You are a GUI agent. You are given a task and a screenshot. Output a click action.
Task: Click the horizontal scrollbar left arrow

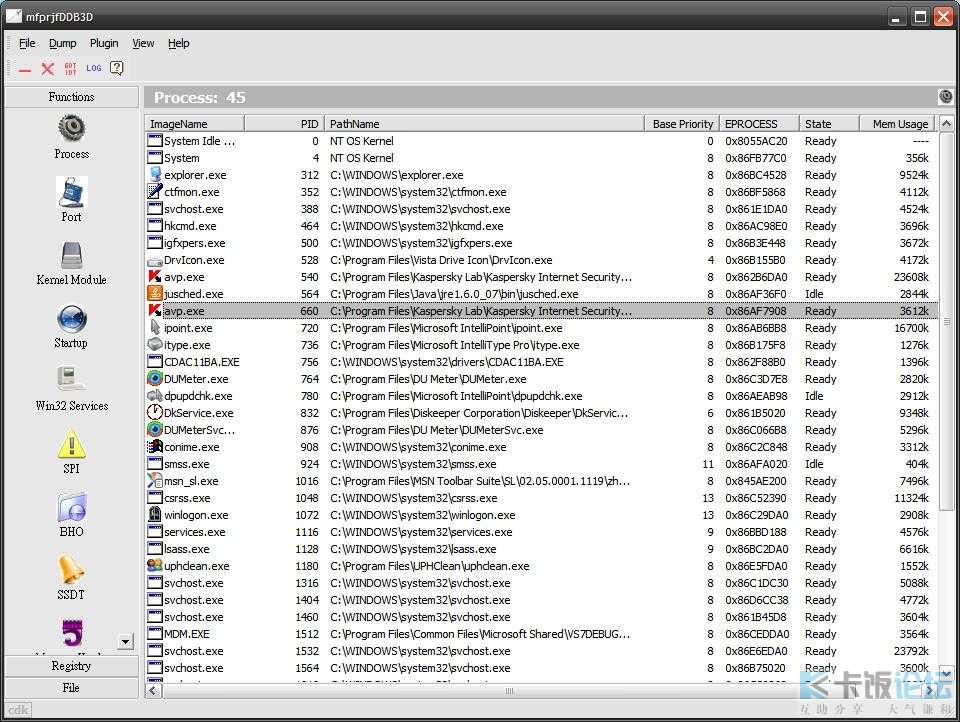[153, 691]
